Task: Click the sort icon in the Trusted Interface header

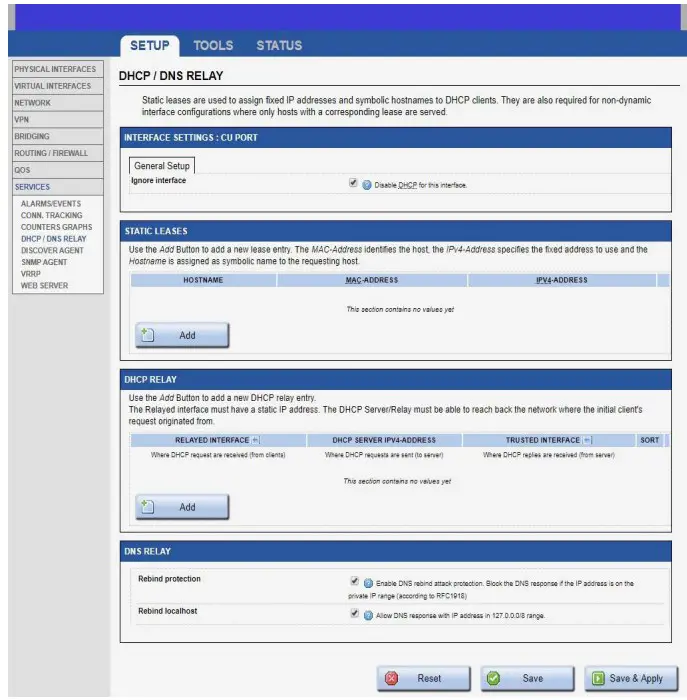Action: tap(587, 440)
